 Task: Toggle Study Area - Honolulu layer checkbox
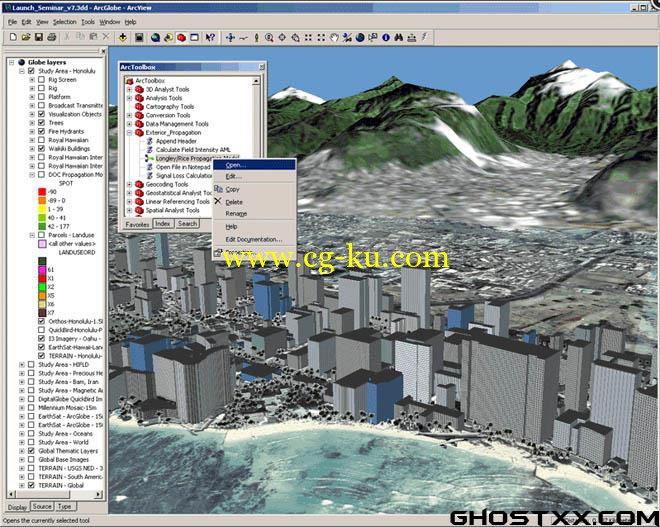coord(31,71)
